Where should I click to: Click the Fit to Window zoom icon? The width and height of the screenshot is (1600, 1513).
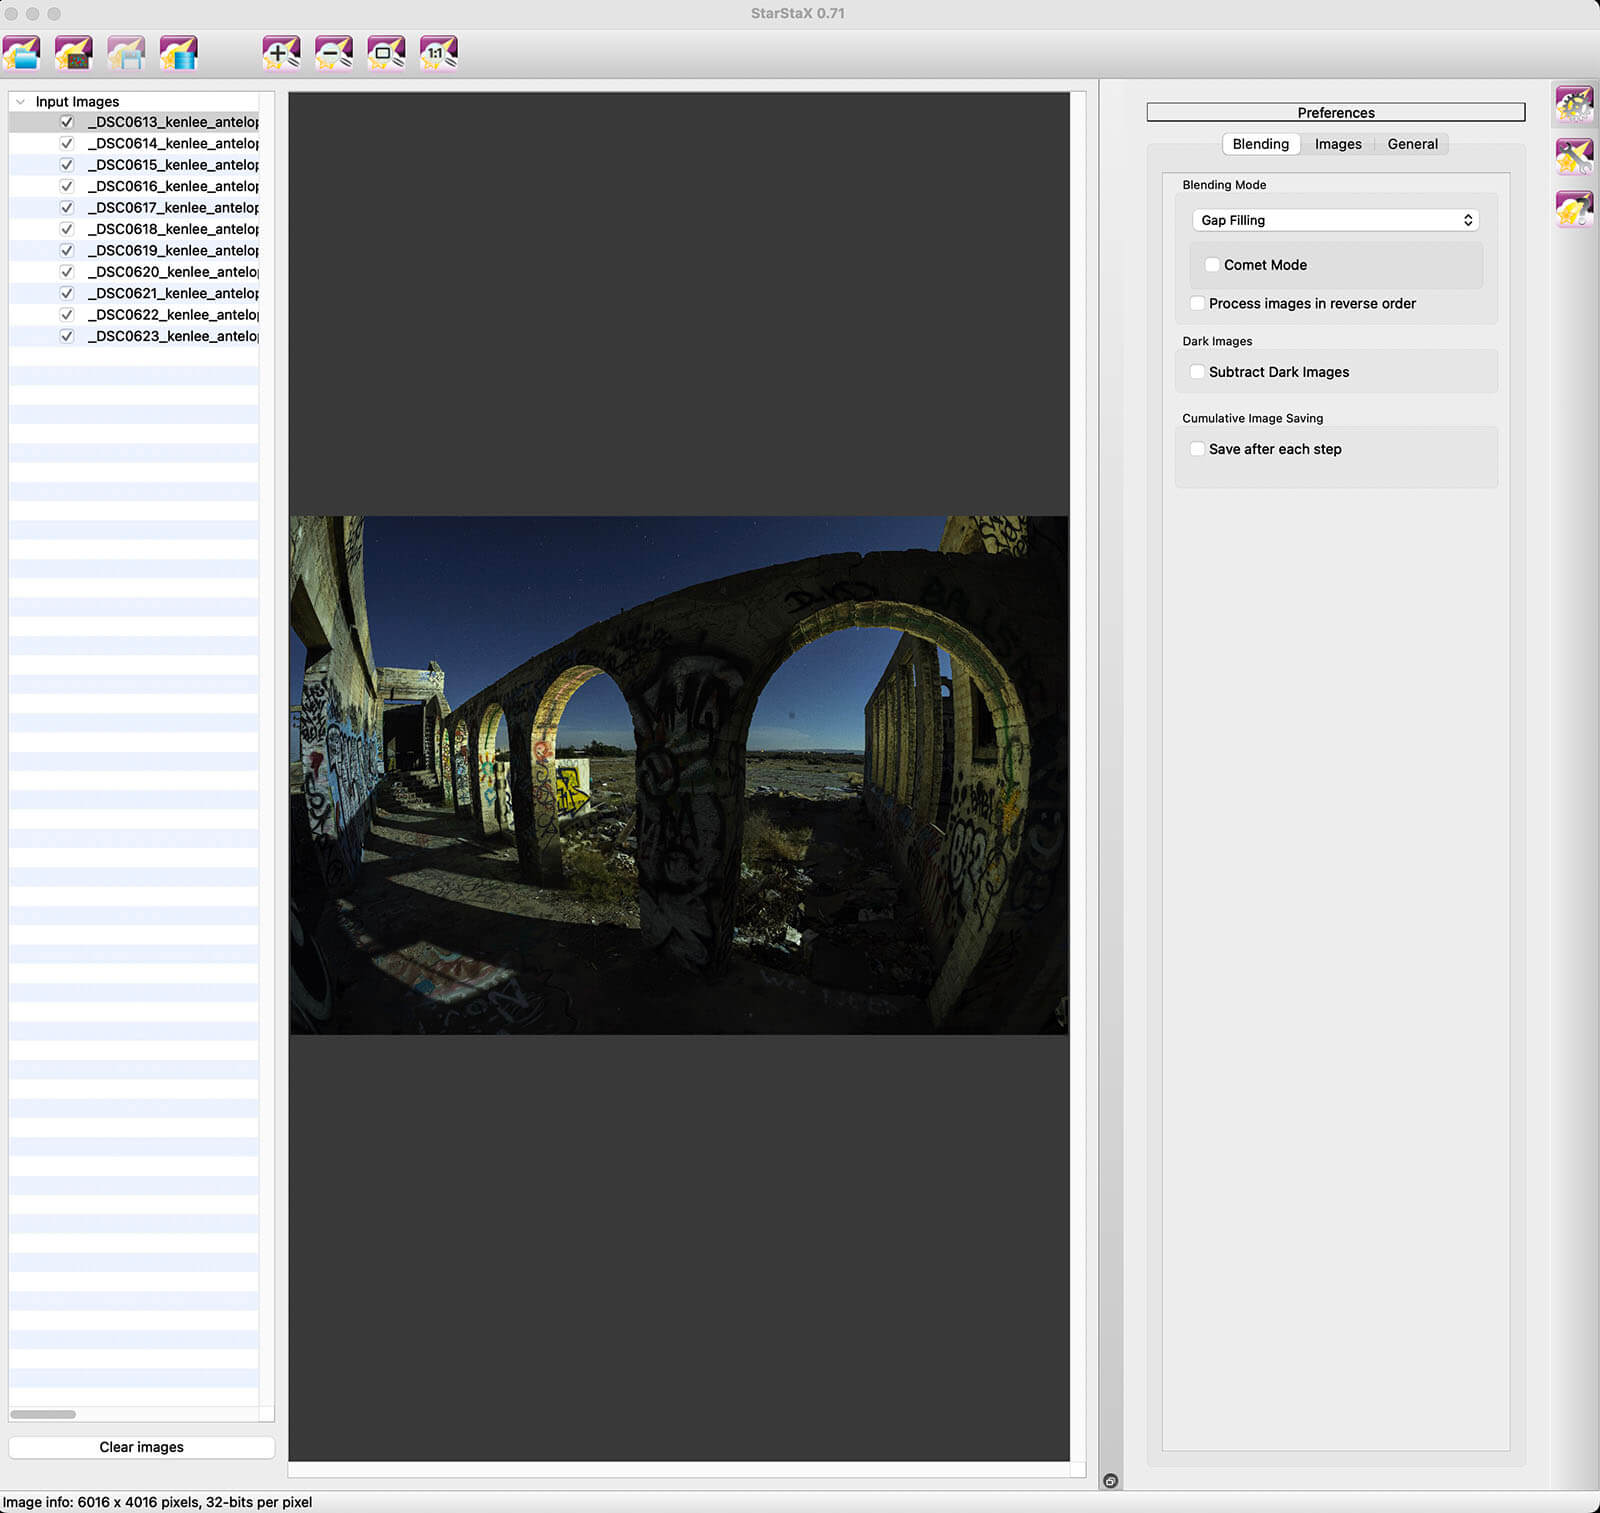coord(386,53)
